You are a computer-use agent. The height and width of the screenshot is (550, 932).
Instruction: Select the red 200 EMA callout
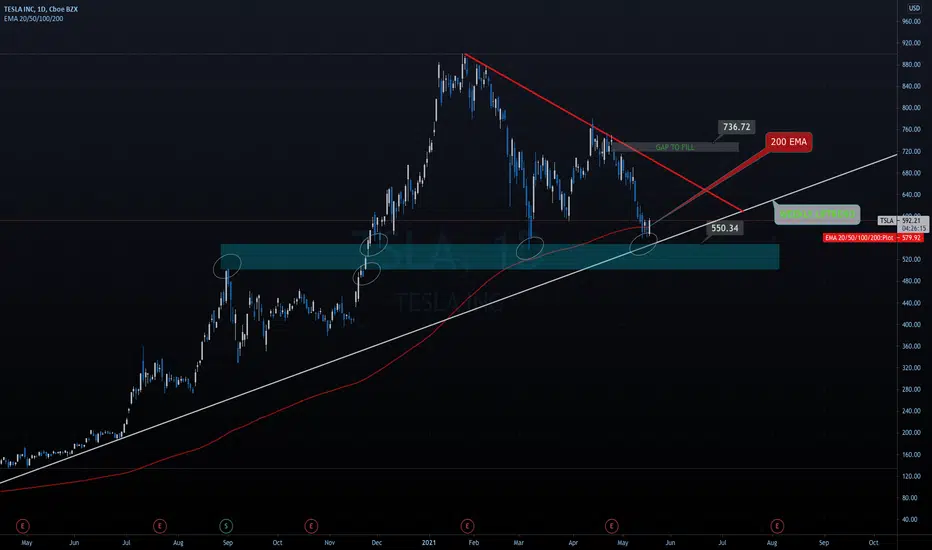(789, 142)
